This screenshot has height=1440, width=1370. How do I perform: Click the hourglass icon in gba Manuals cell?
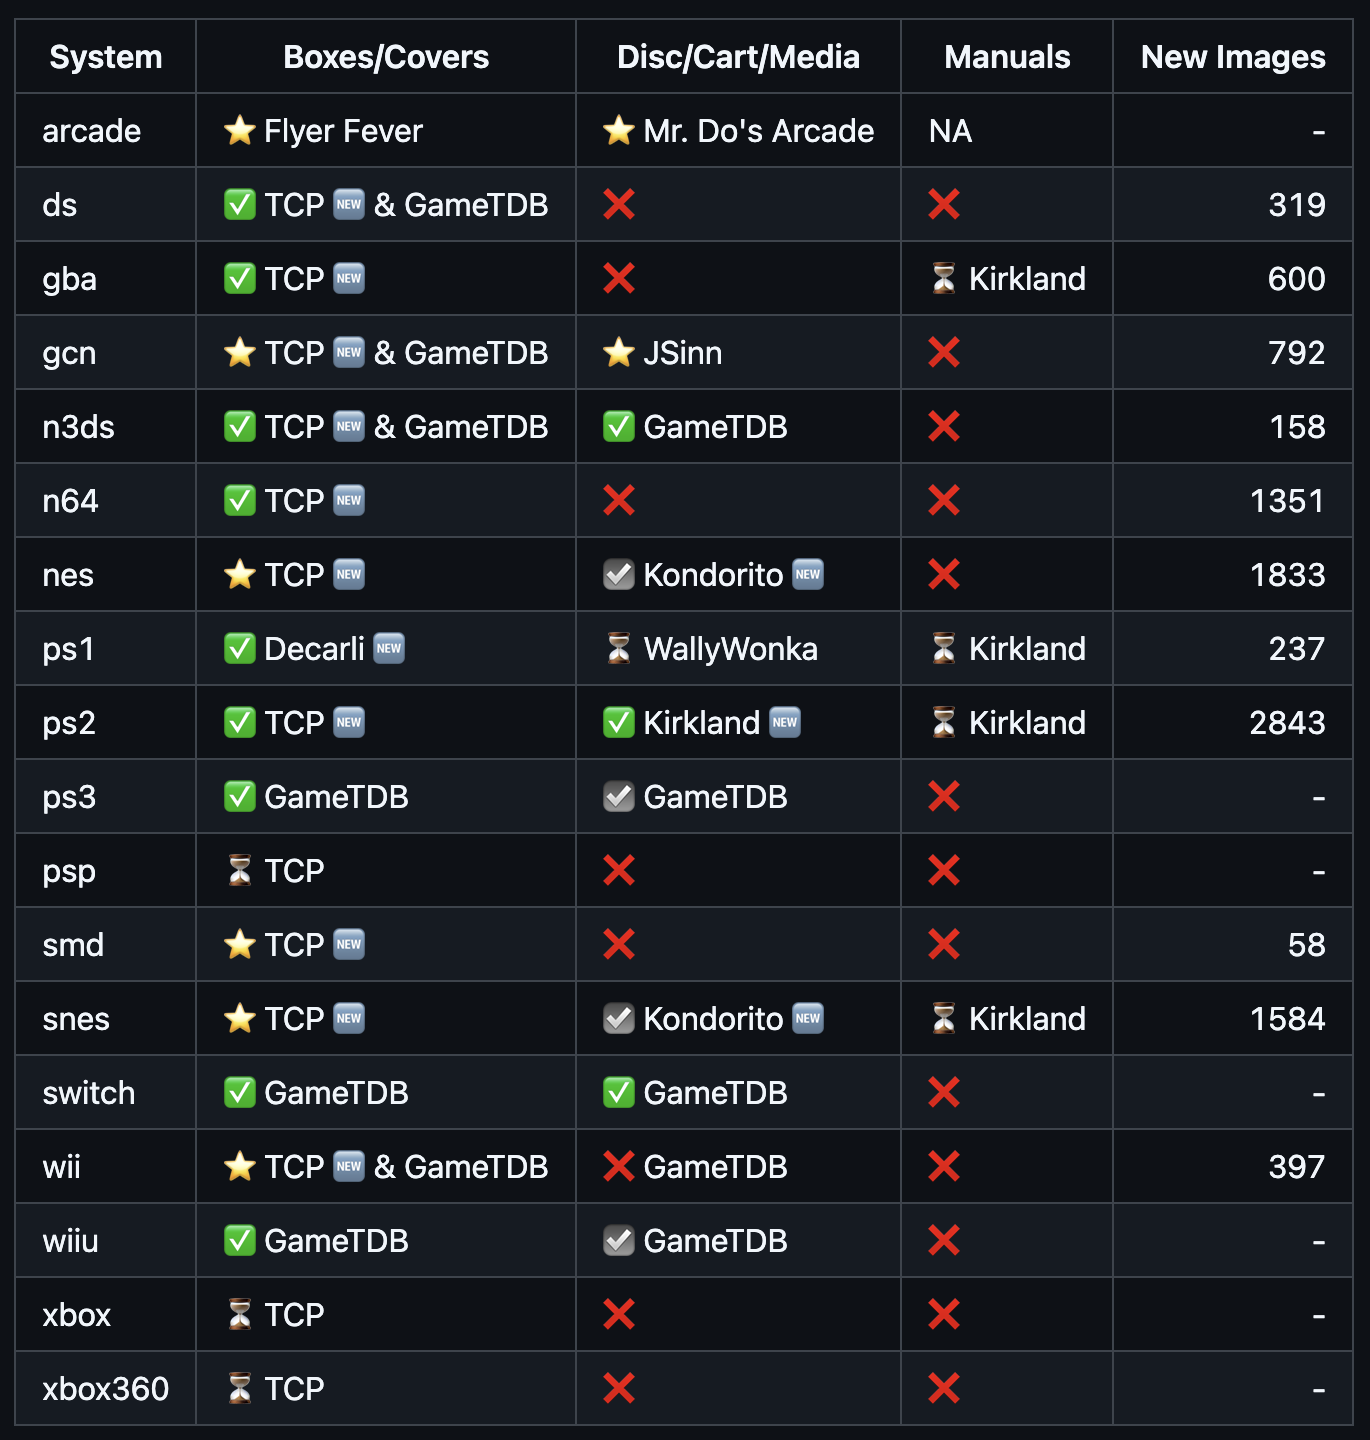[944, 278]
